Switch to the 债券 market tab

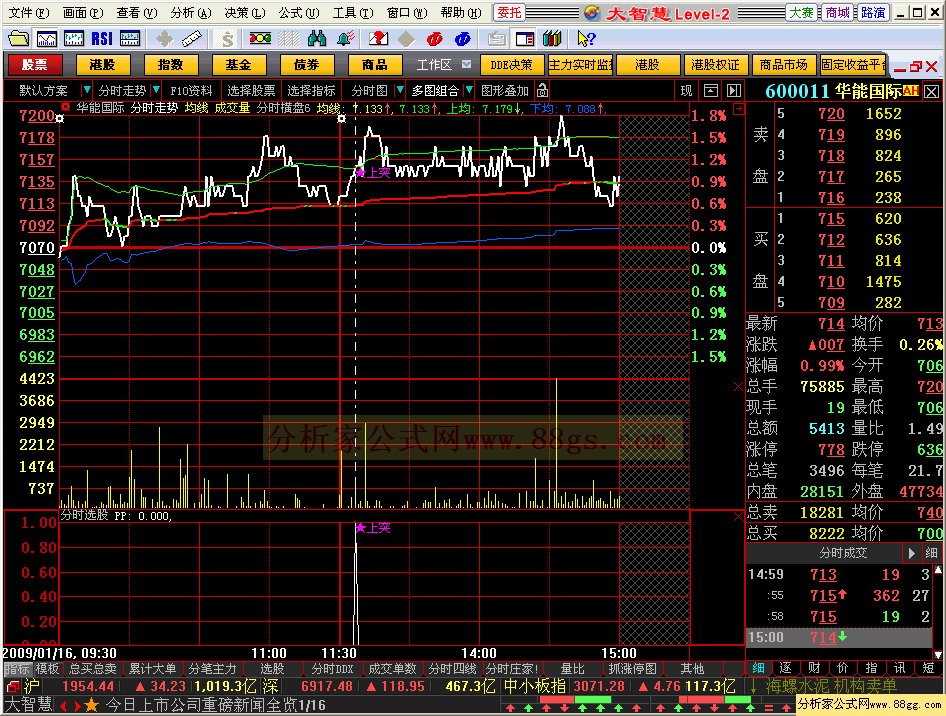coord(306,65)
